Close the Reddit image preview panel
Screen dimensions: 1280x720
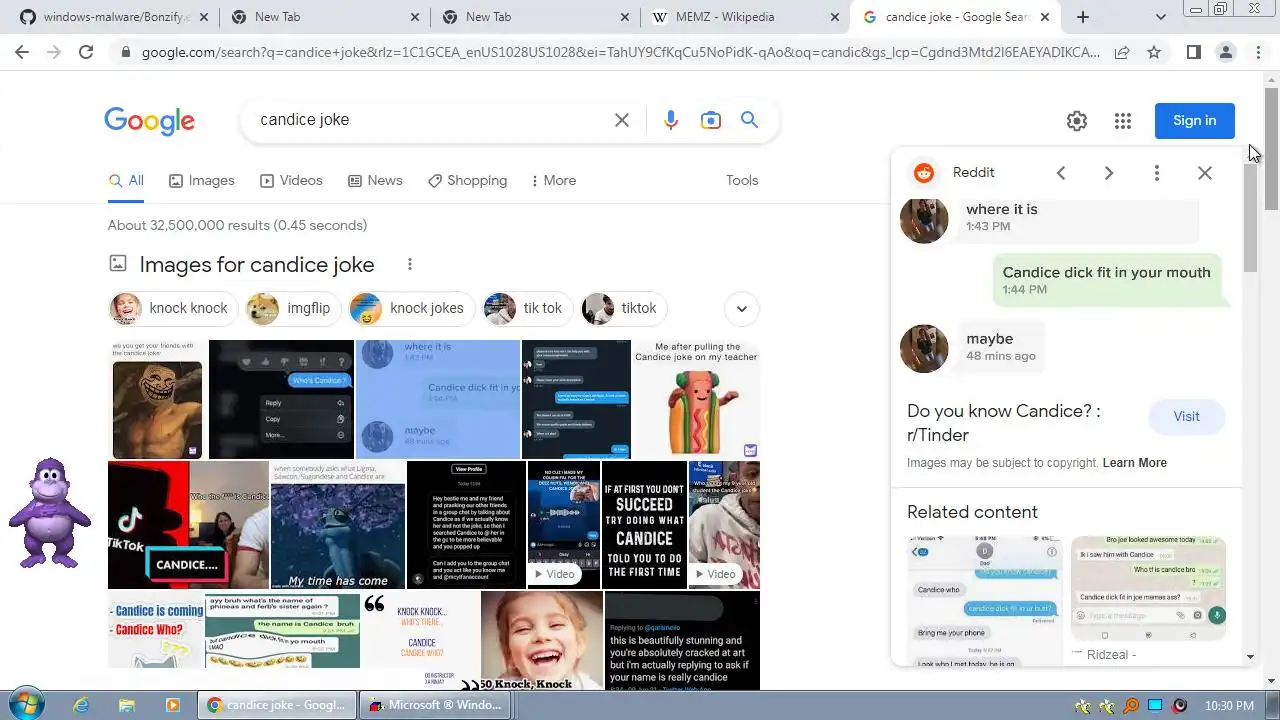pos(1204,173)
